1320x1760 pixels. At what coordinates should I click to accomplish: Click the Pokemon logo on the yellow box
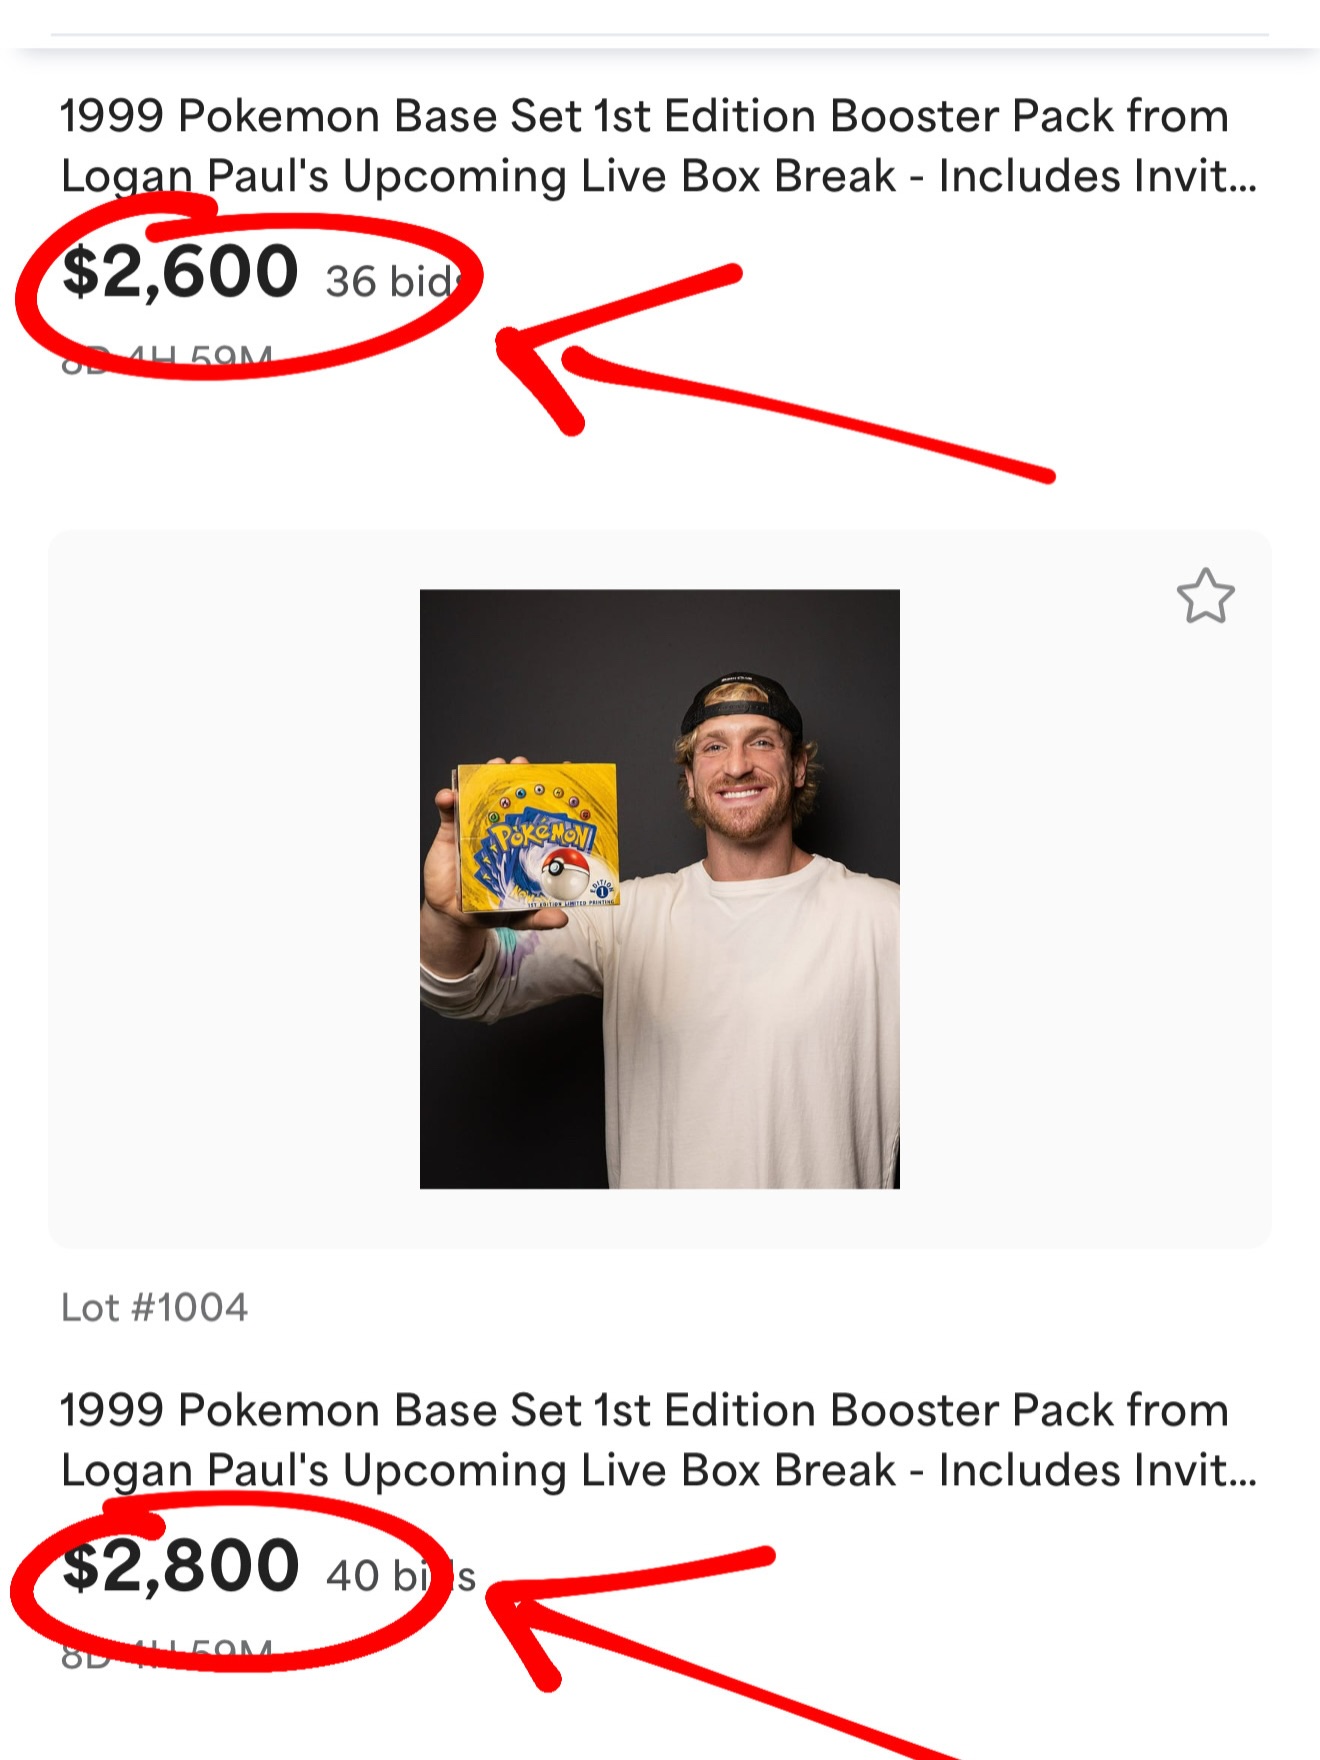(540, 838)
